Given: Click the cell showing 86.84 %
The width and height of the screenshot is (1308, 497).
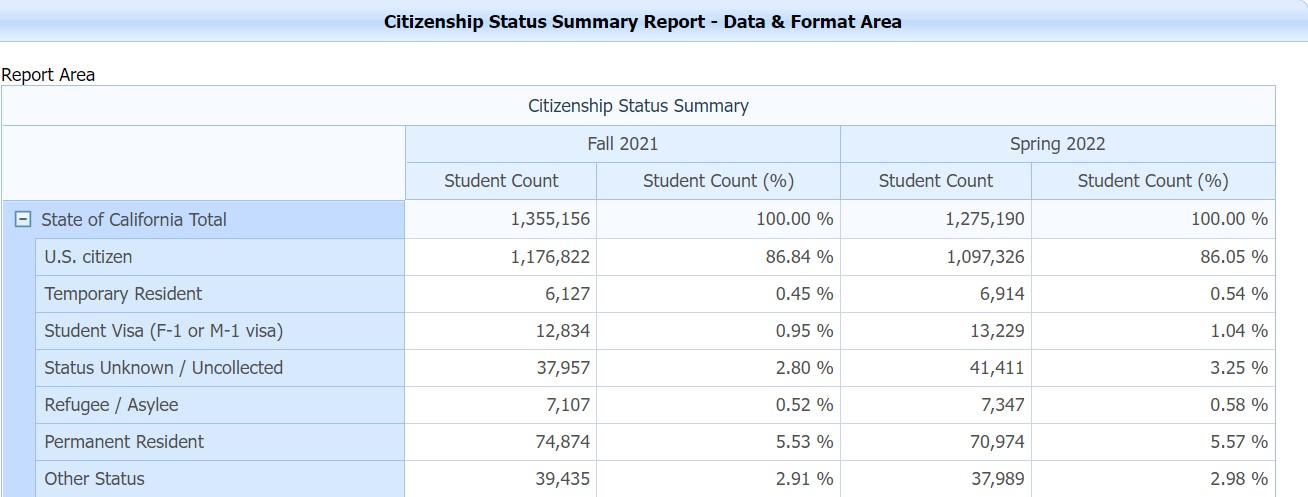Looking at the screenshot, I should click(x=718, y=257).
